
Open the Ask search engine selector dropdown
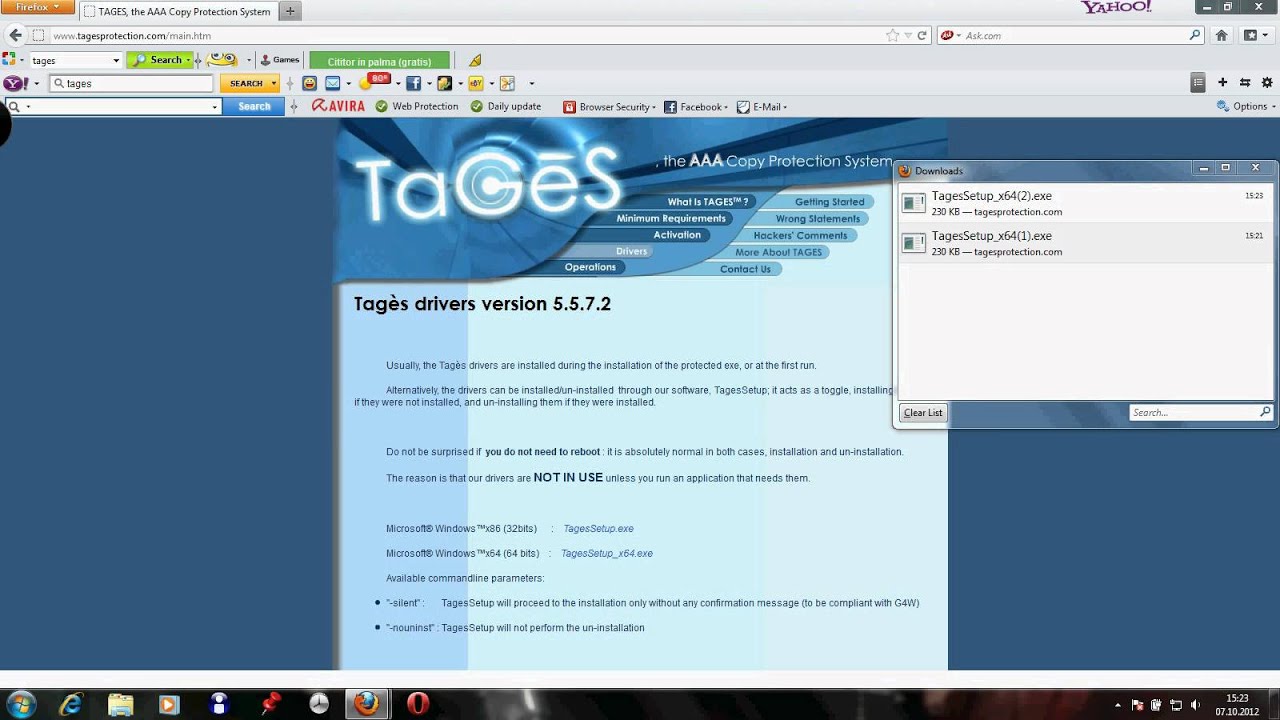951,35
